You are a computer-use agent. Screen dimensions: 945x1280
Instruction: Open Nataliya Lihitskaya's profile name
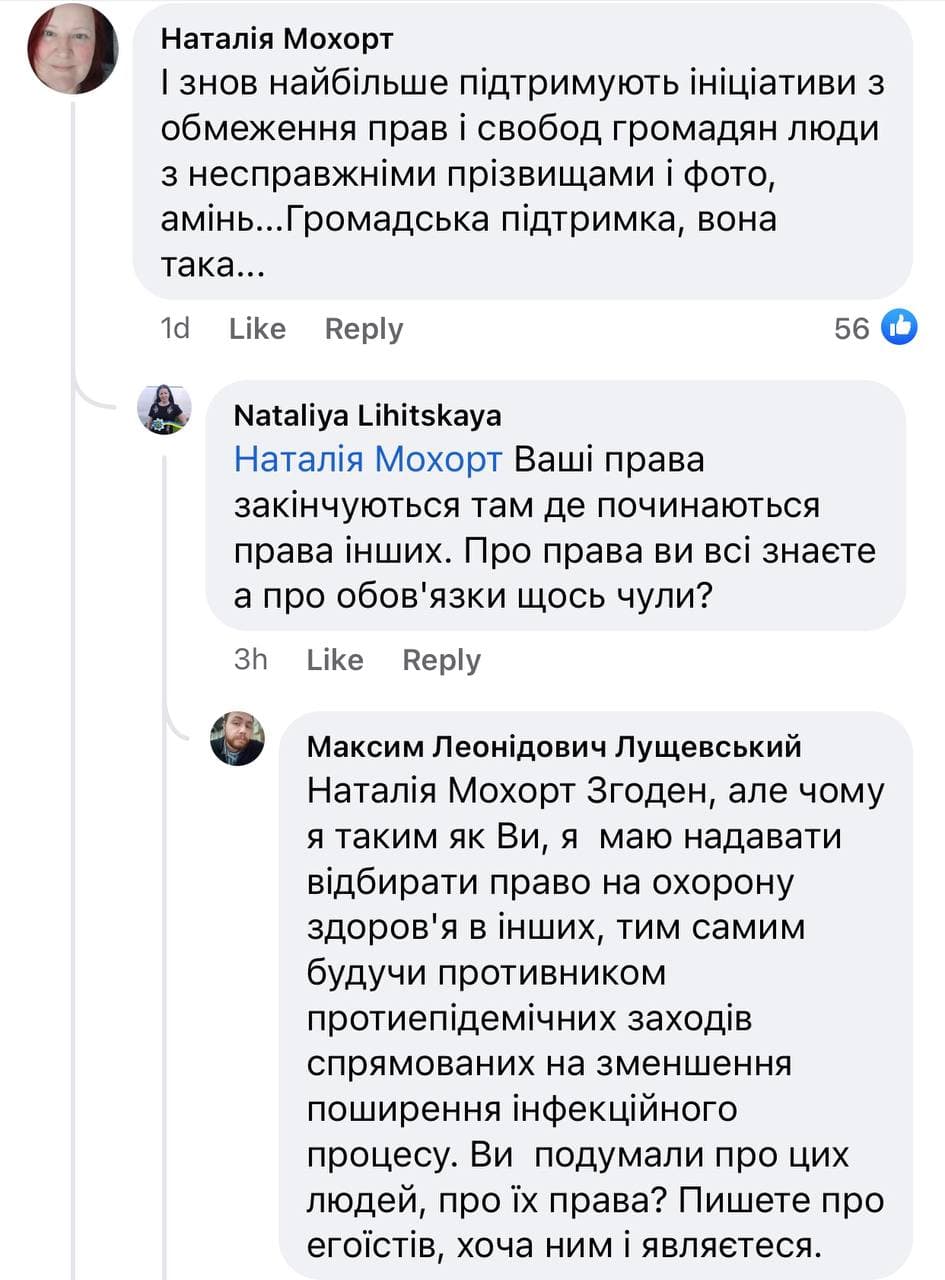pyautogui.click(x=367, y=415)
